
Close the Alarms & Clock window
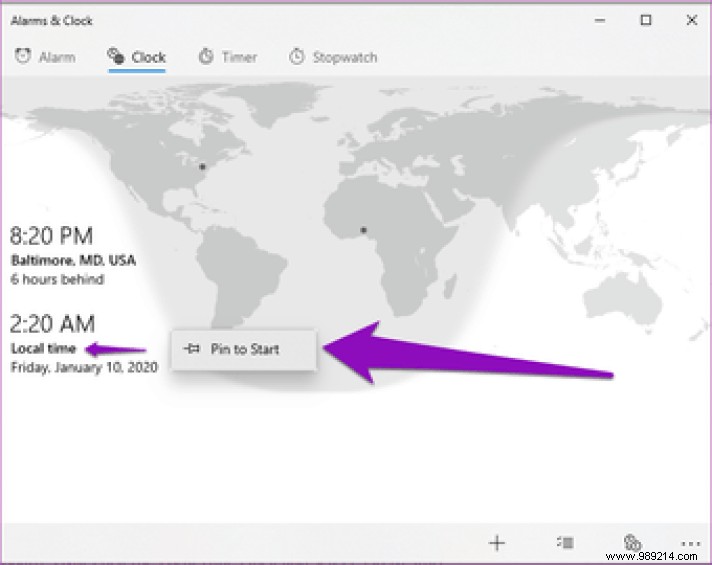tap(692, 20)
